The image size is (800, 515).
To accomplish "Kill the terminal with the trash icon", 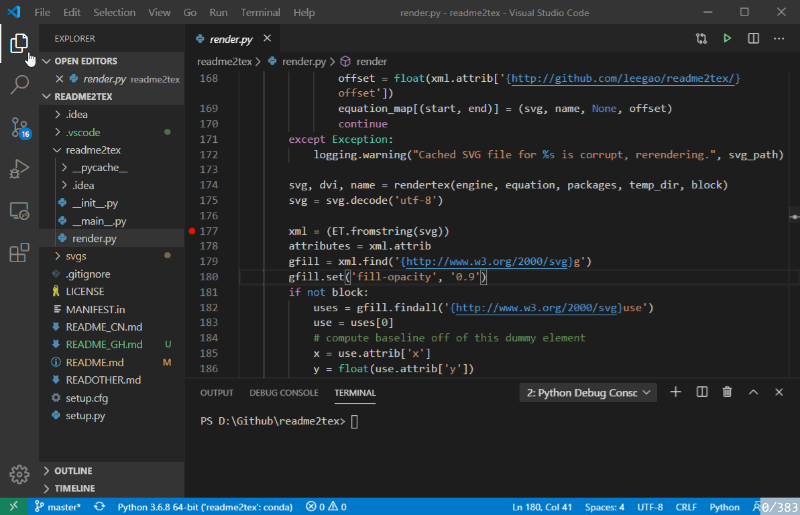I will pos(727,392).
